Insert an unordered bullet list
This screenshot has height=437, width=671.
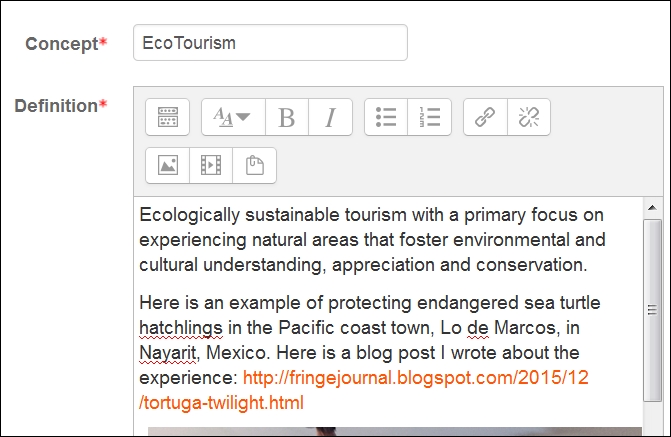tap(386, 117)
